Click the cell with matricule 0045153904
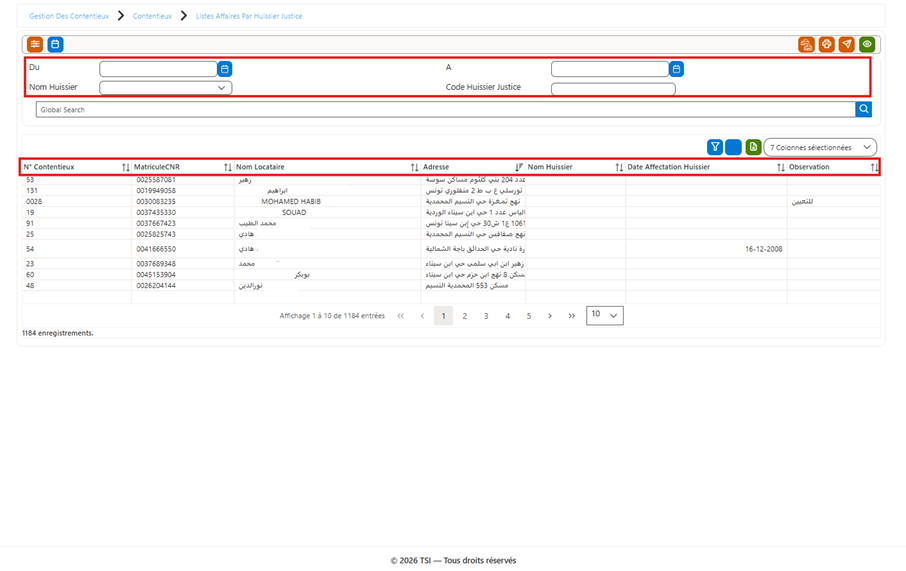This screenshot has height=571, width=906. [183, 275]
